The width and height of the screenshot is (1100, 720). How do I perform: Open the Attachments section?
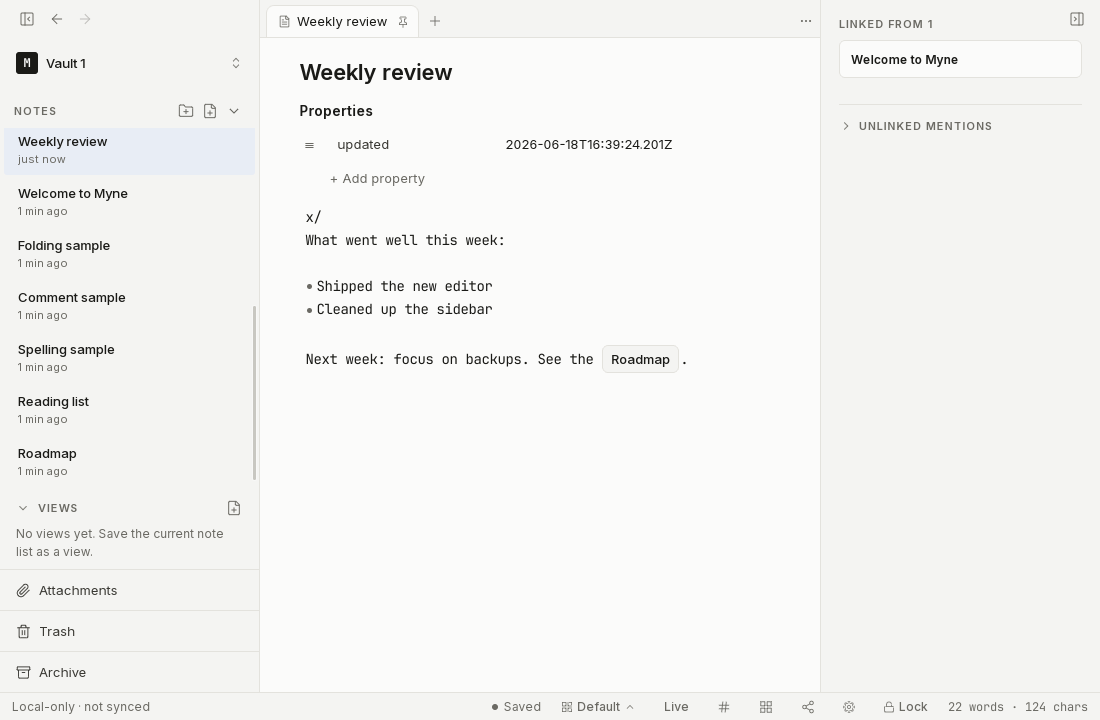pos(129,590)
